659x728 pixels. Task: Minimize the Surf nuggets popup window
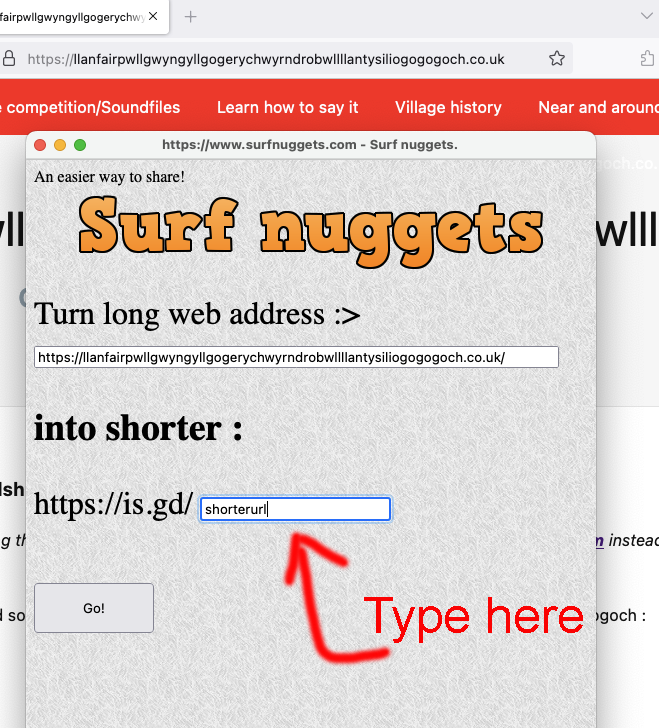[x=60, y=145]
